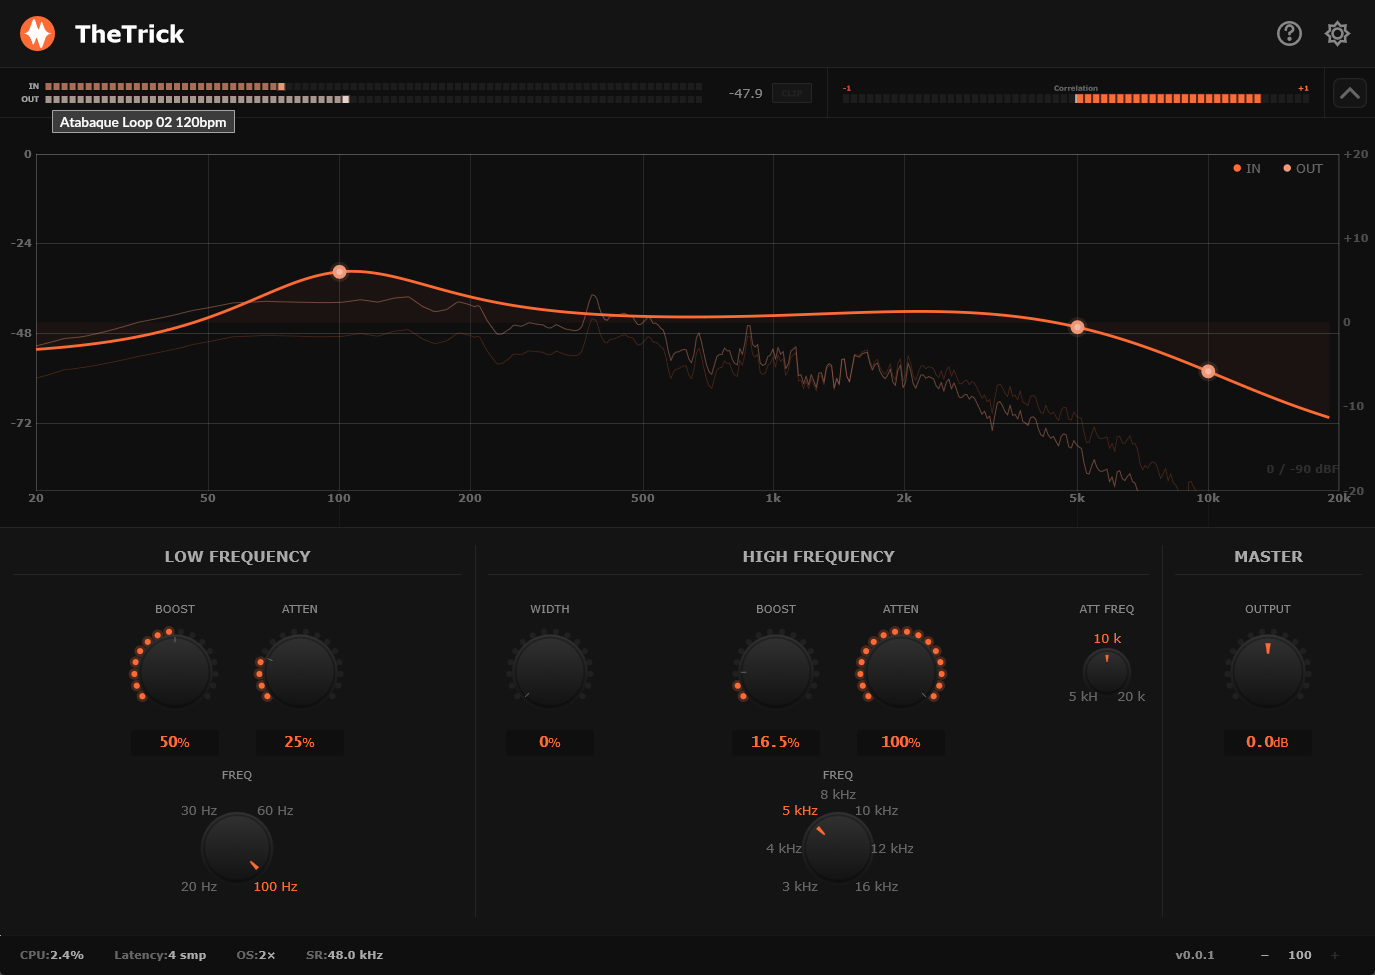Click the high FREQ knob set to 5 kHz
The width and height of the screenshot is (1375, 975).
click(x=837, y=847)
